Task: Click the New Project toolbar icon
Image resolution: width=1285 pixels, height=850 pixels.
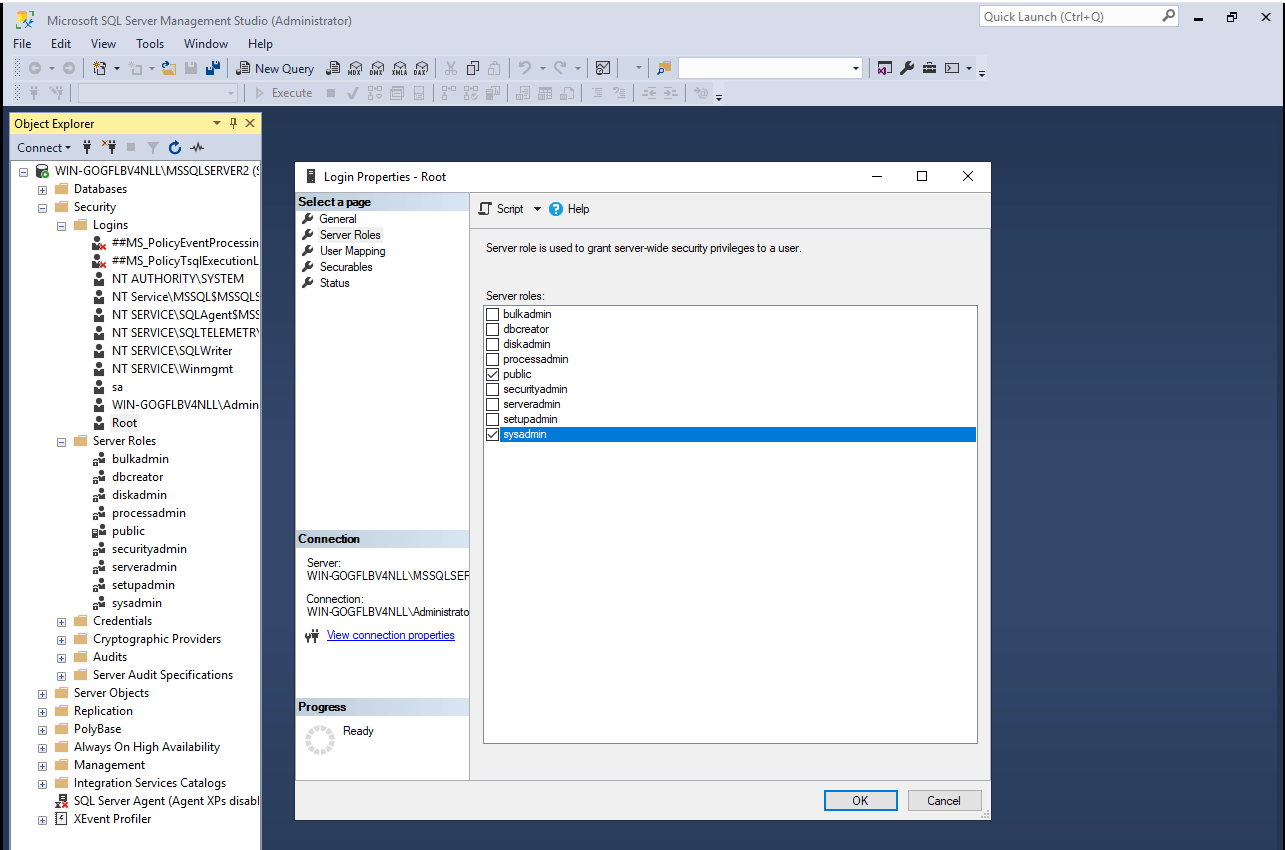Action: tap(99, 68)
